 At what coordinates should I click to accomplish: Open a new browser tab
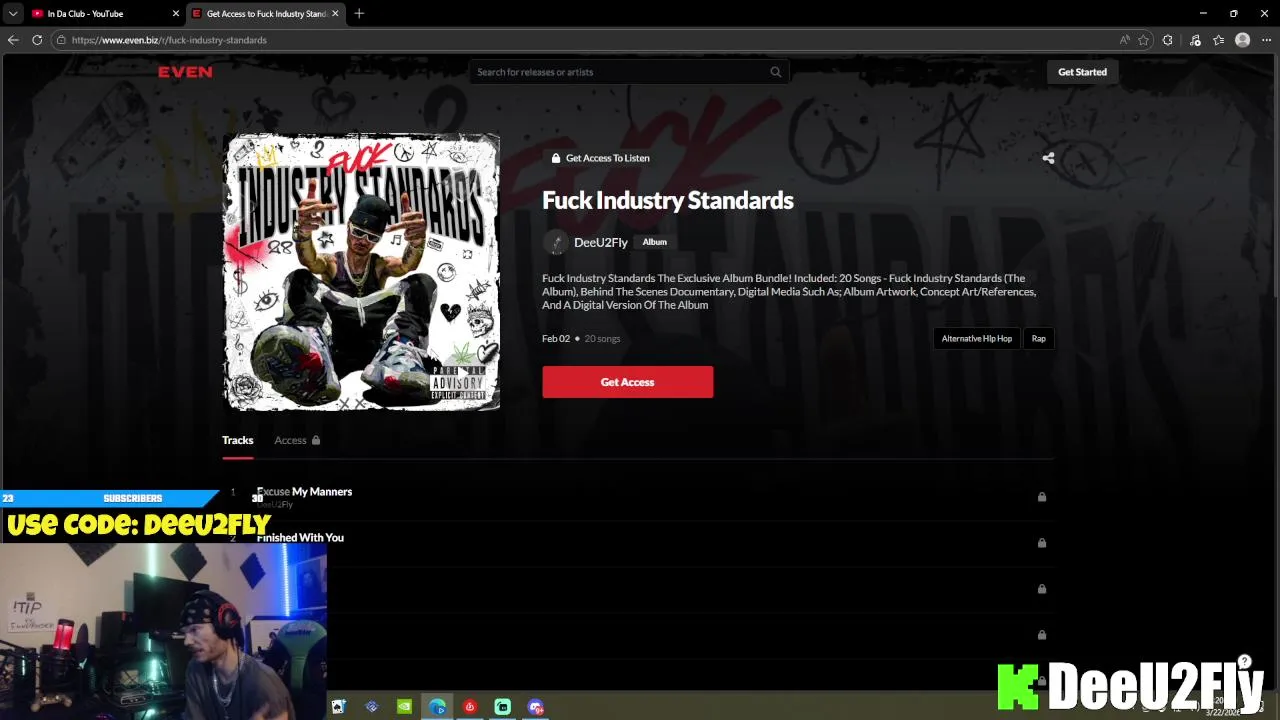click(x=359, y=13)
